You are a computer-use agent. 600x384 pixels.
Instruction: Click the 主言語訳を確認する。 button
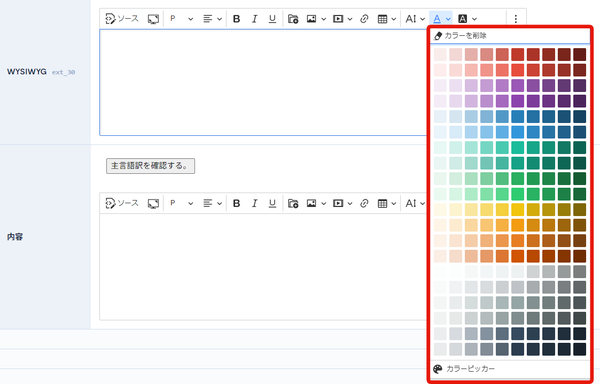pyautogui.click(x=150, y=166)
